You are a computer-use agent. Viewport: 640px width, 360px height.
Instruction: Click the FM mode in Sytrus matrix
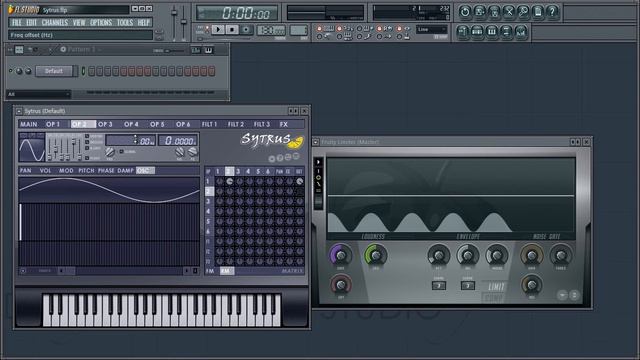pyautogui.click(x=210, y=271)
